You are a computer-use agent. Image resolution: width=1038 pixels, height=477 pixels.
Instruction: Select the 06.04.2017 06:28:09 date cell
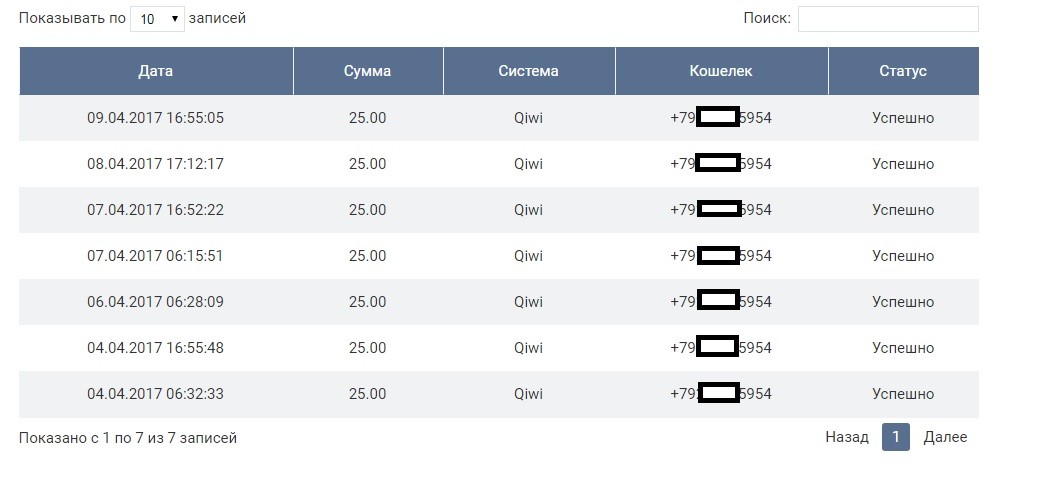pyautogui.click(x=156, y=302)
